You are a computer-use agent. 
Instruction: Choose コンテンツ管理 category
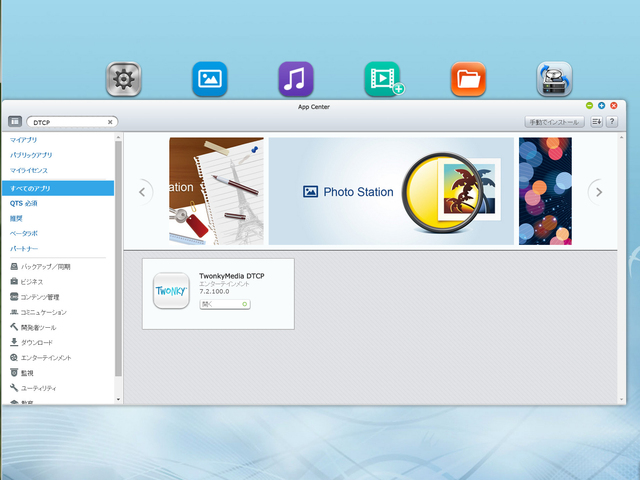[35, 297]
